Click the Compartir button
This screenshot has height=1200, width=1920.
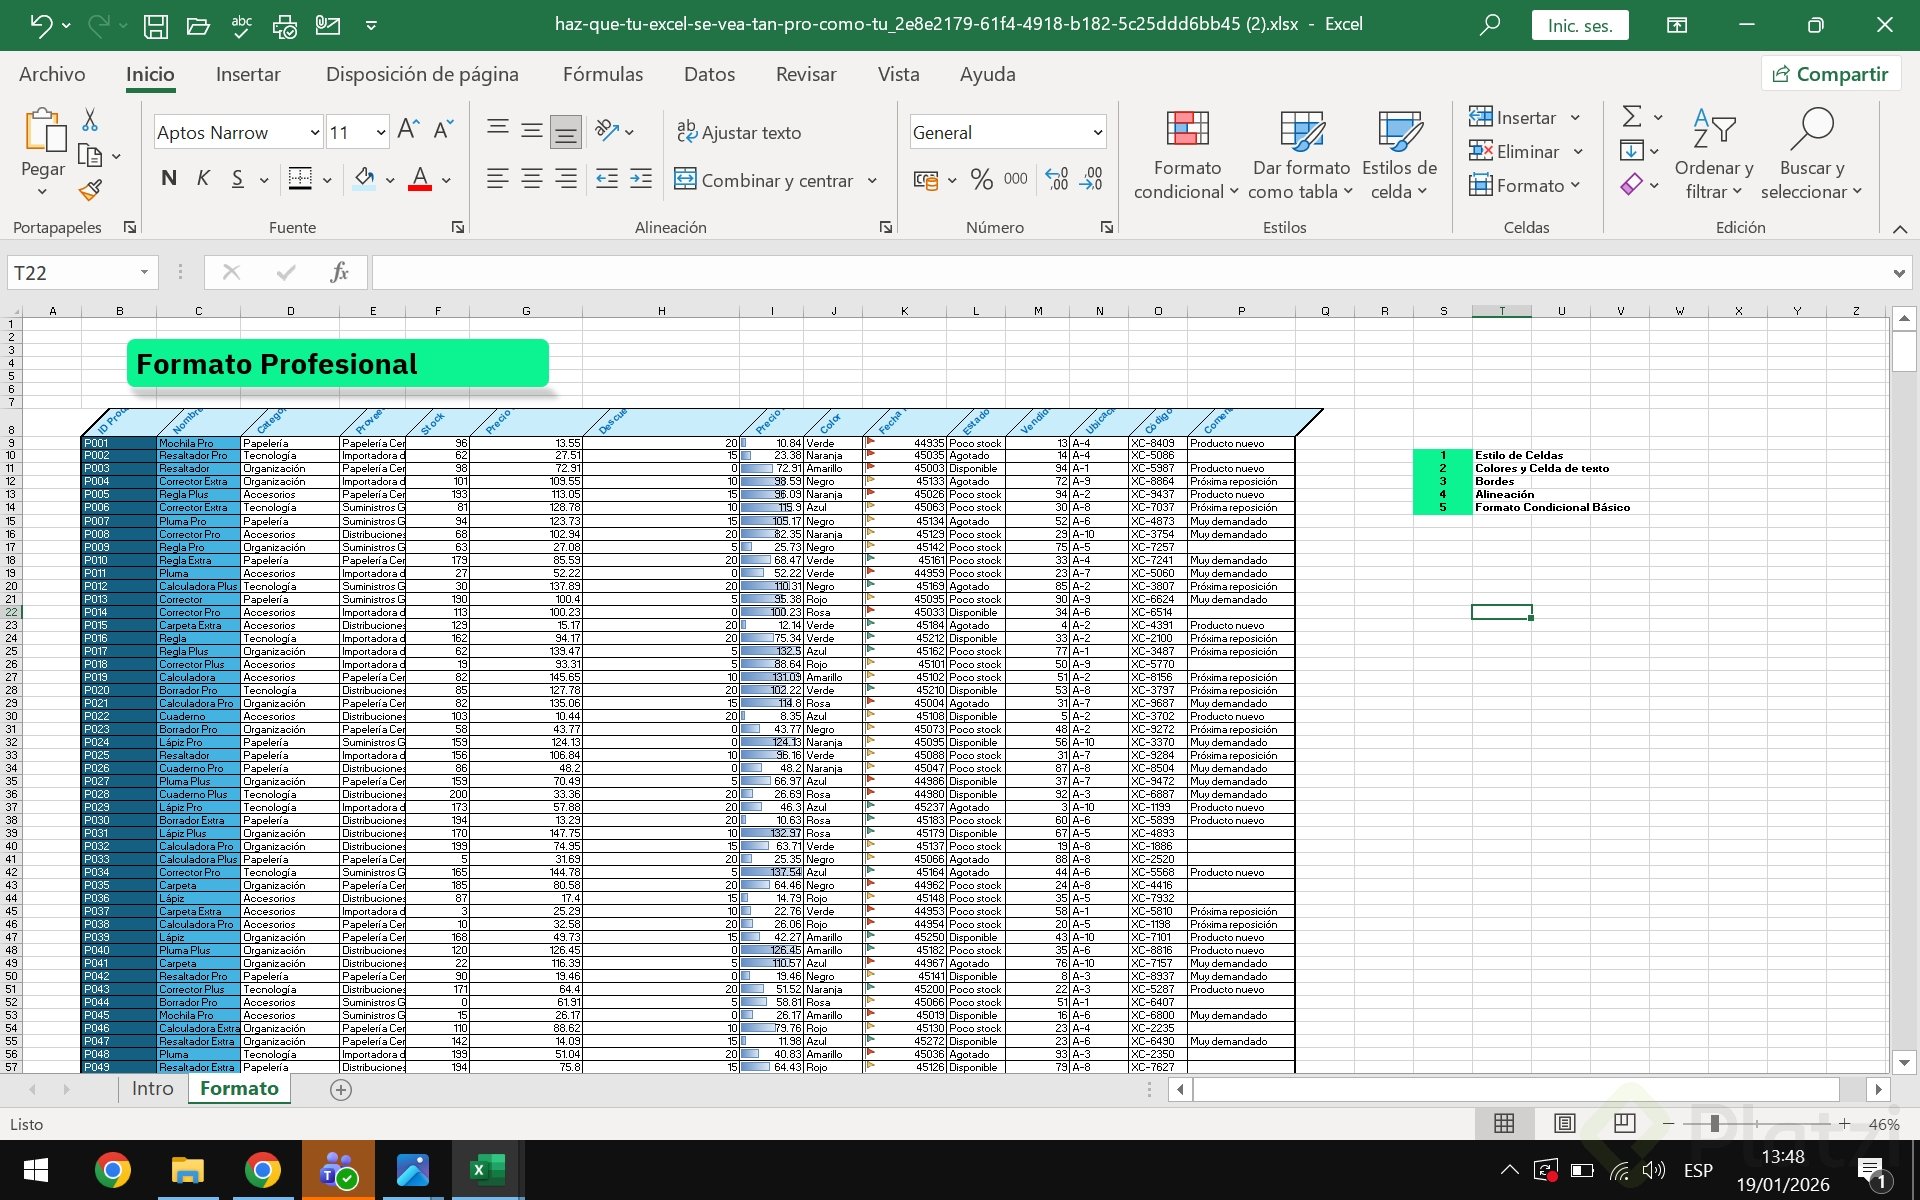pos(1830,74)
